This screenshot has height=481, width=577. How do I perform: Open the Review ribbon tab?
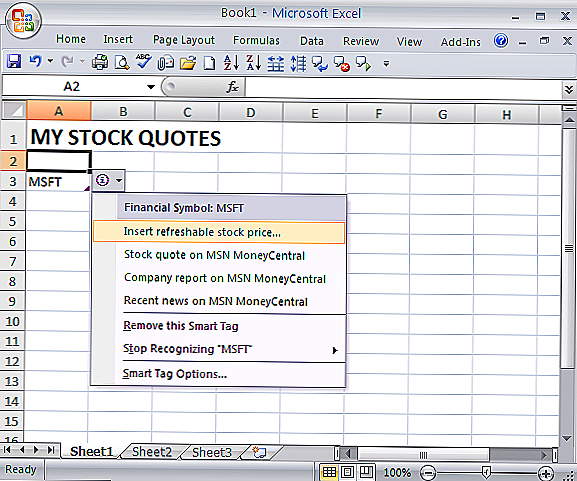pyautogui.click(x=361, y=41)
